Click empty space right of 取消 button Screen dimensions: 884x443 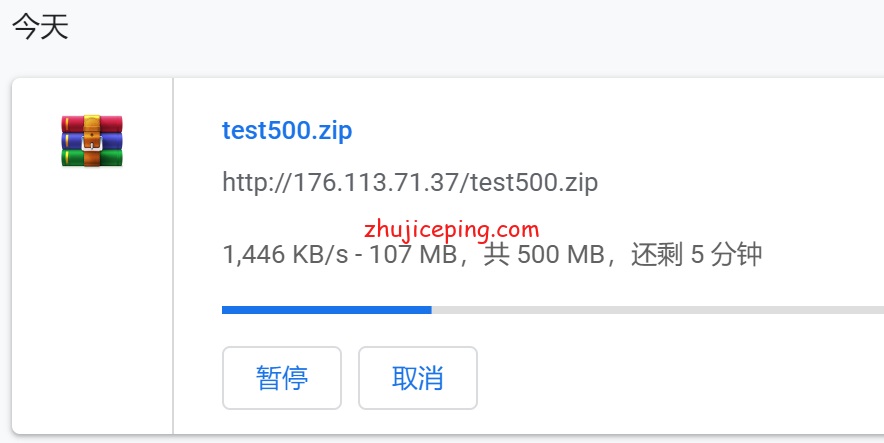click(x=677, y=378)
